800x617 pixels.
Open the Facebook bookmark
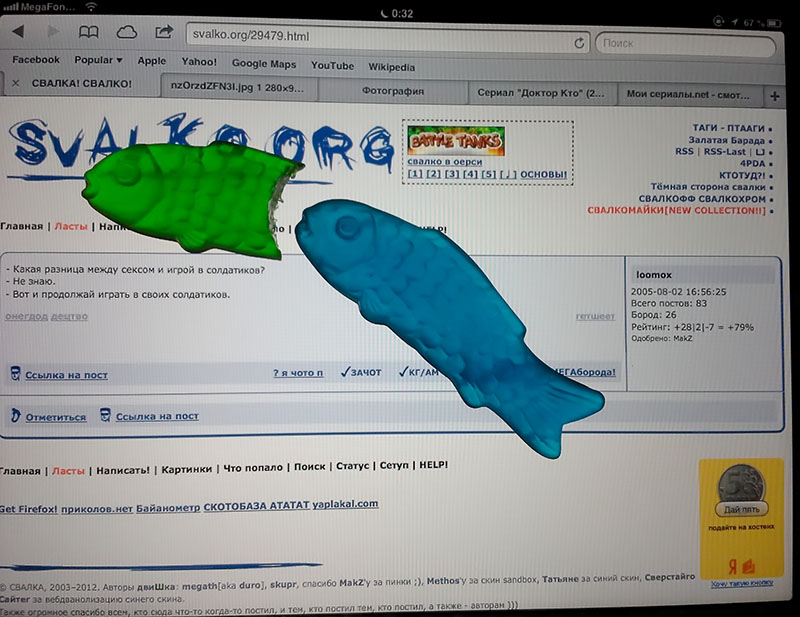click(36, 59)
